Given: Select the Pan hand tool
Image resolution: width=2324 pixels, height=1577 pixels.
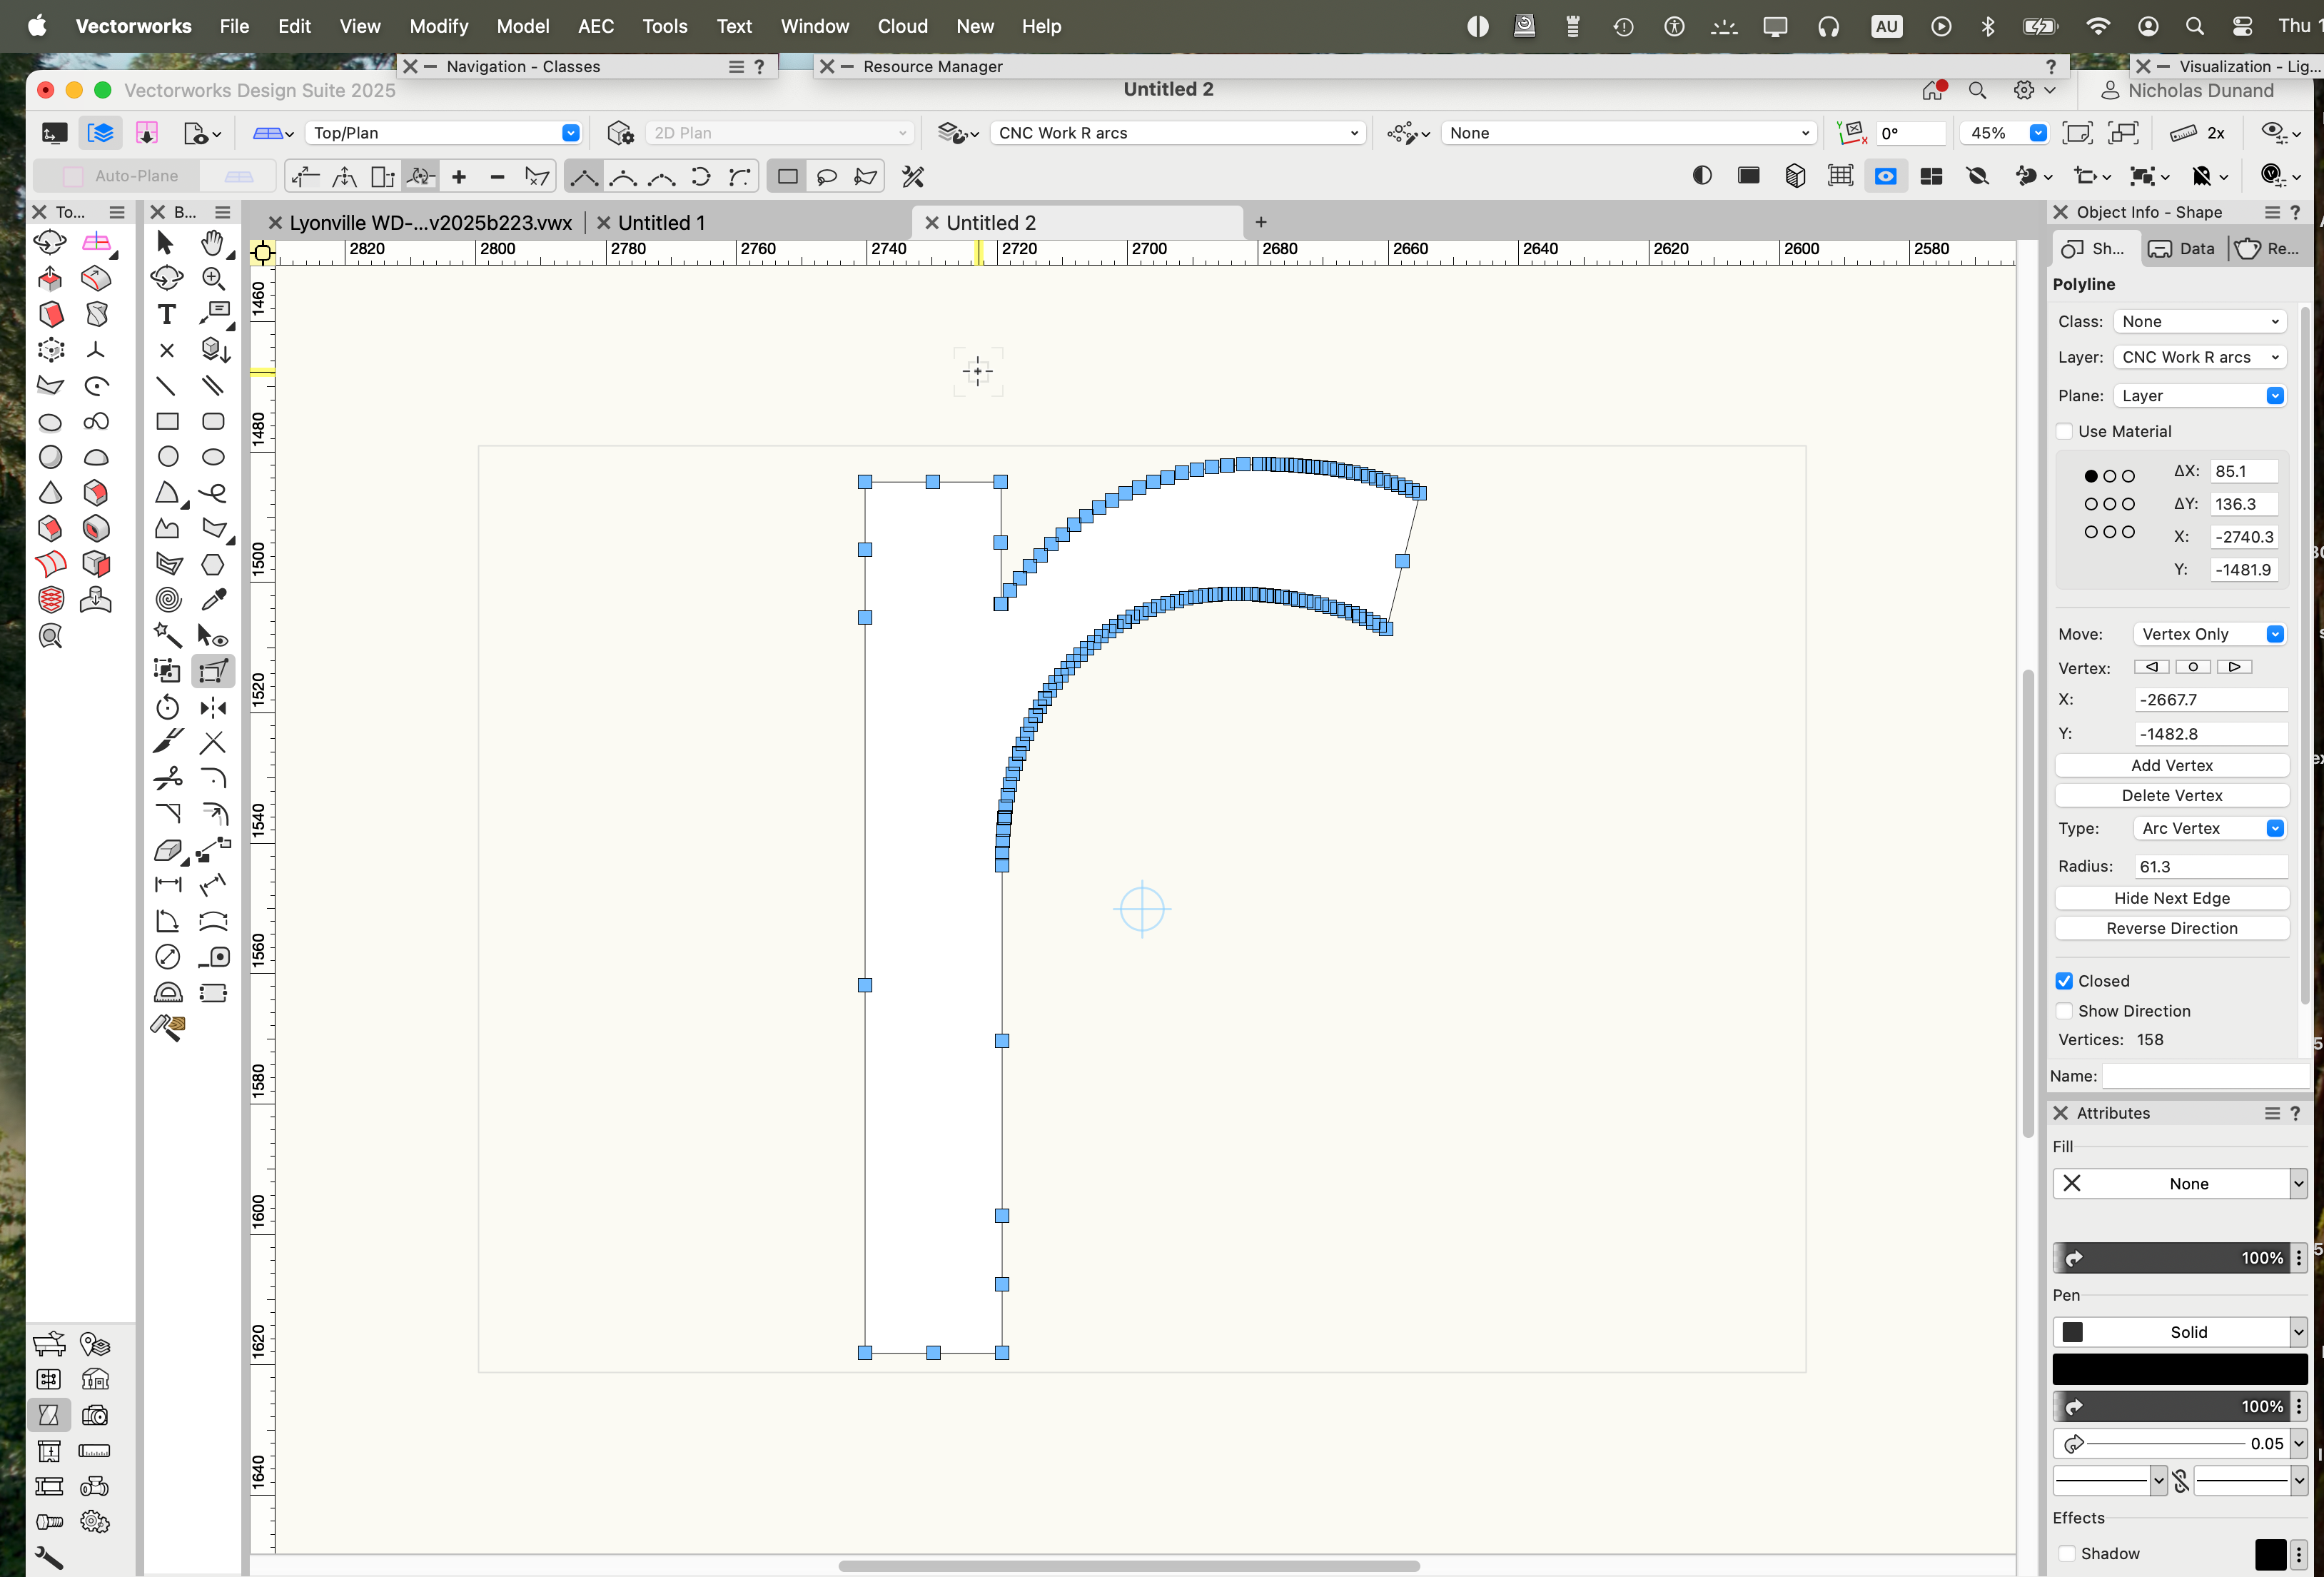Looking at the screenshot, I should [212, 243].
